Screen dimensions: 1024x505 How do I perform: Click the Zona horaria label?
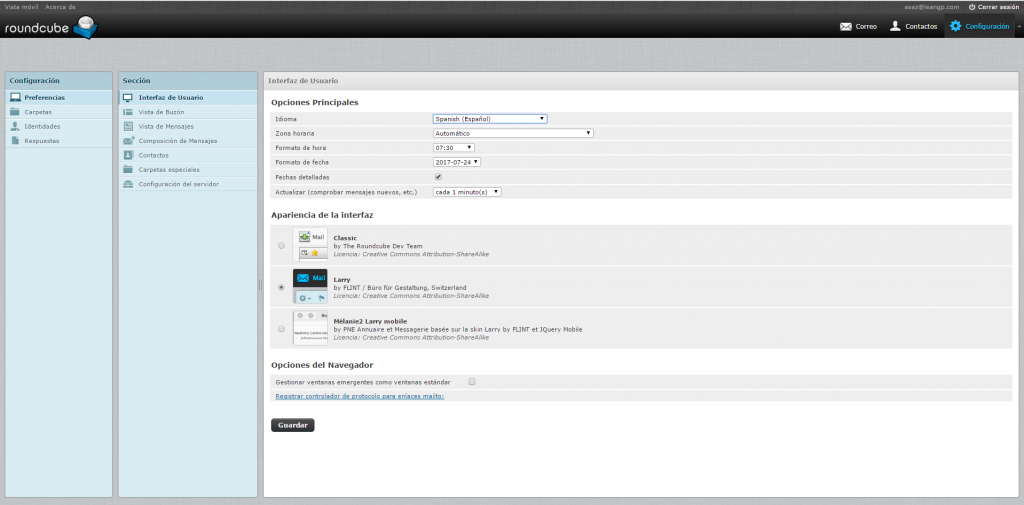295,133
